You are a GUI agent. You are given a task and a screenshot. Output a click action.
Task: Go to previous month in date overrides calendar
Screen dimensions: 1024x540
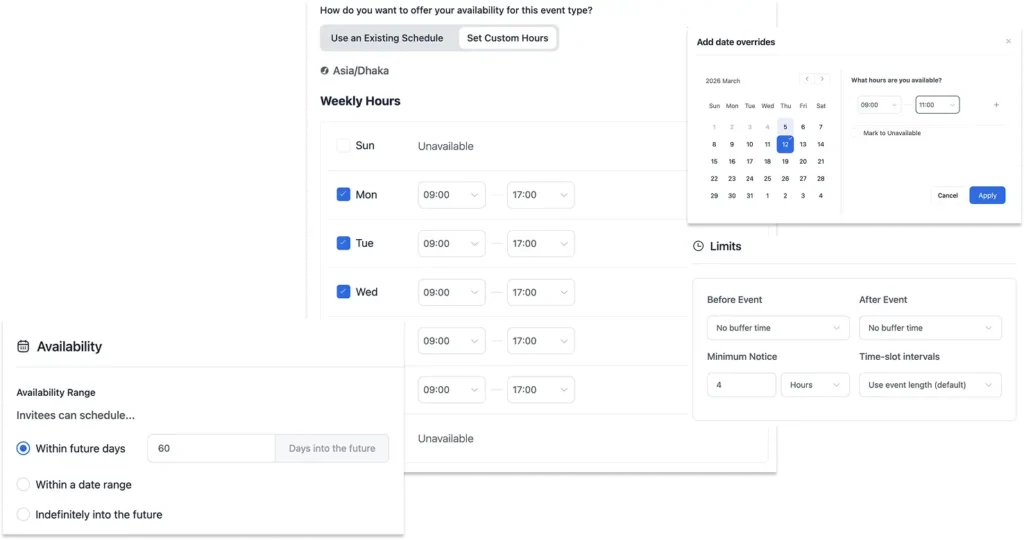[x=807, y=79]
